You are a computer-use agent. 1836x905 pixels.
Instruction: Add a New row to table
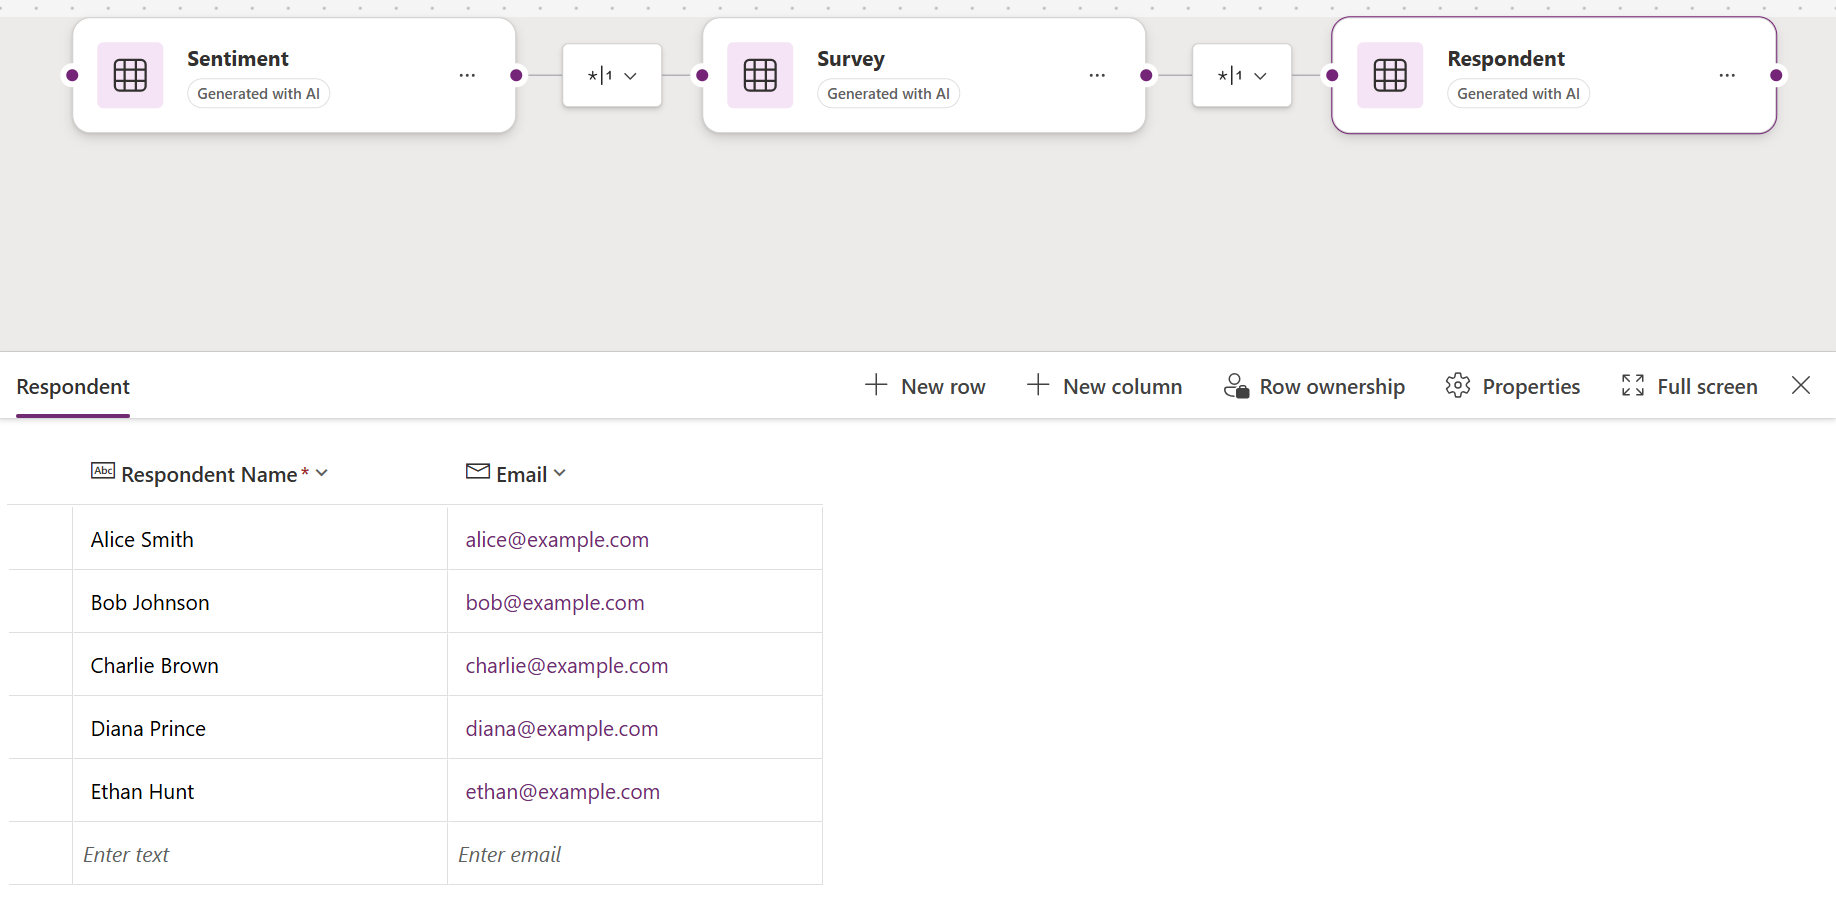[x=925, y=386]
